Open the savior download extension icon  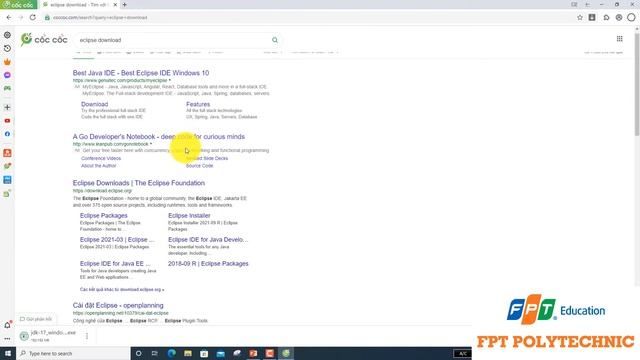592,18
